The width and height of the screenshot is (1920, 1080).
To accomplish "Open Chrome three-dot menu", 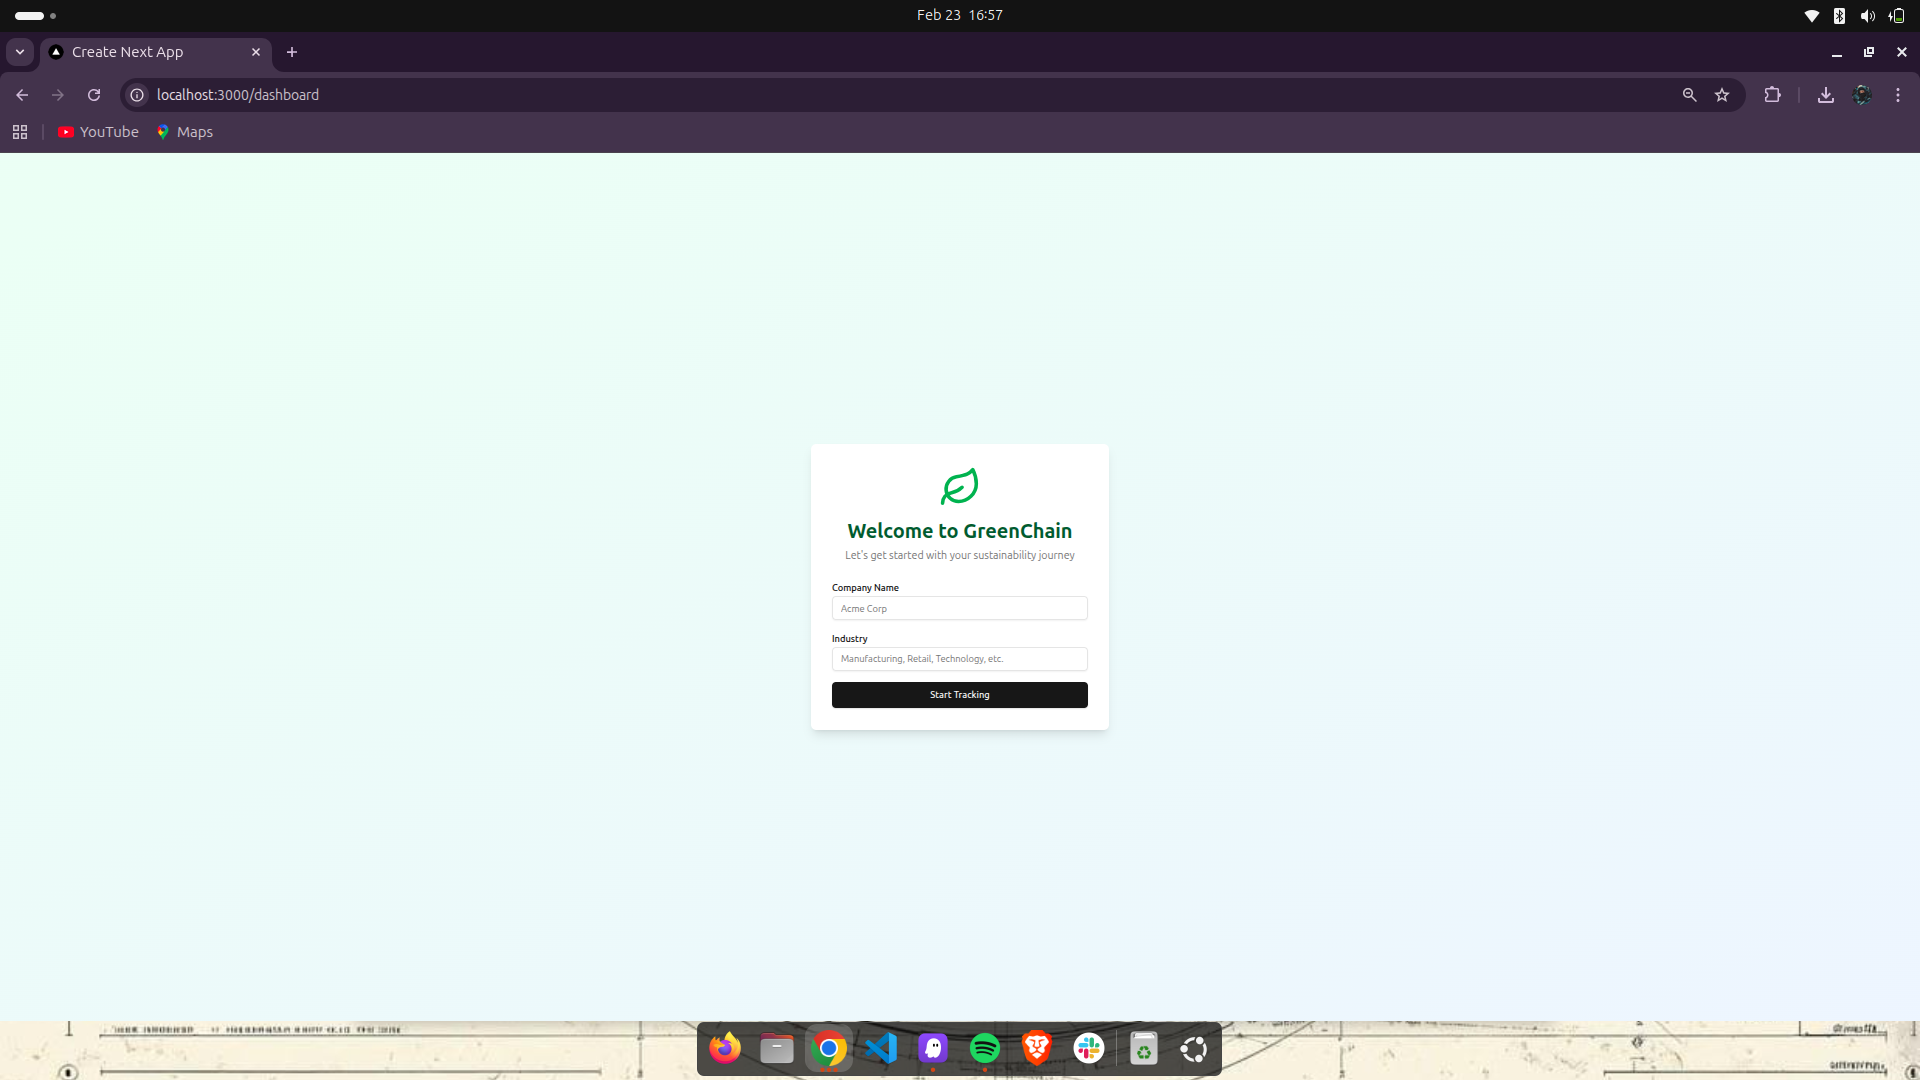I will [x=1898, y=95].
